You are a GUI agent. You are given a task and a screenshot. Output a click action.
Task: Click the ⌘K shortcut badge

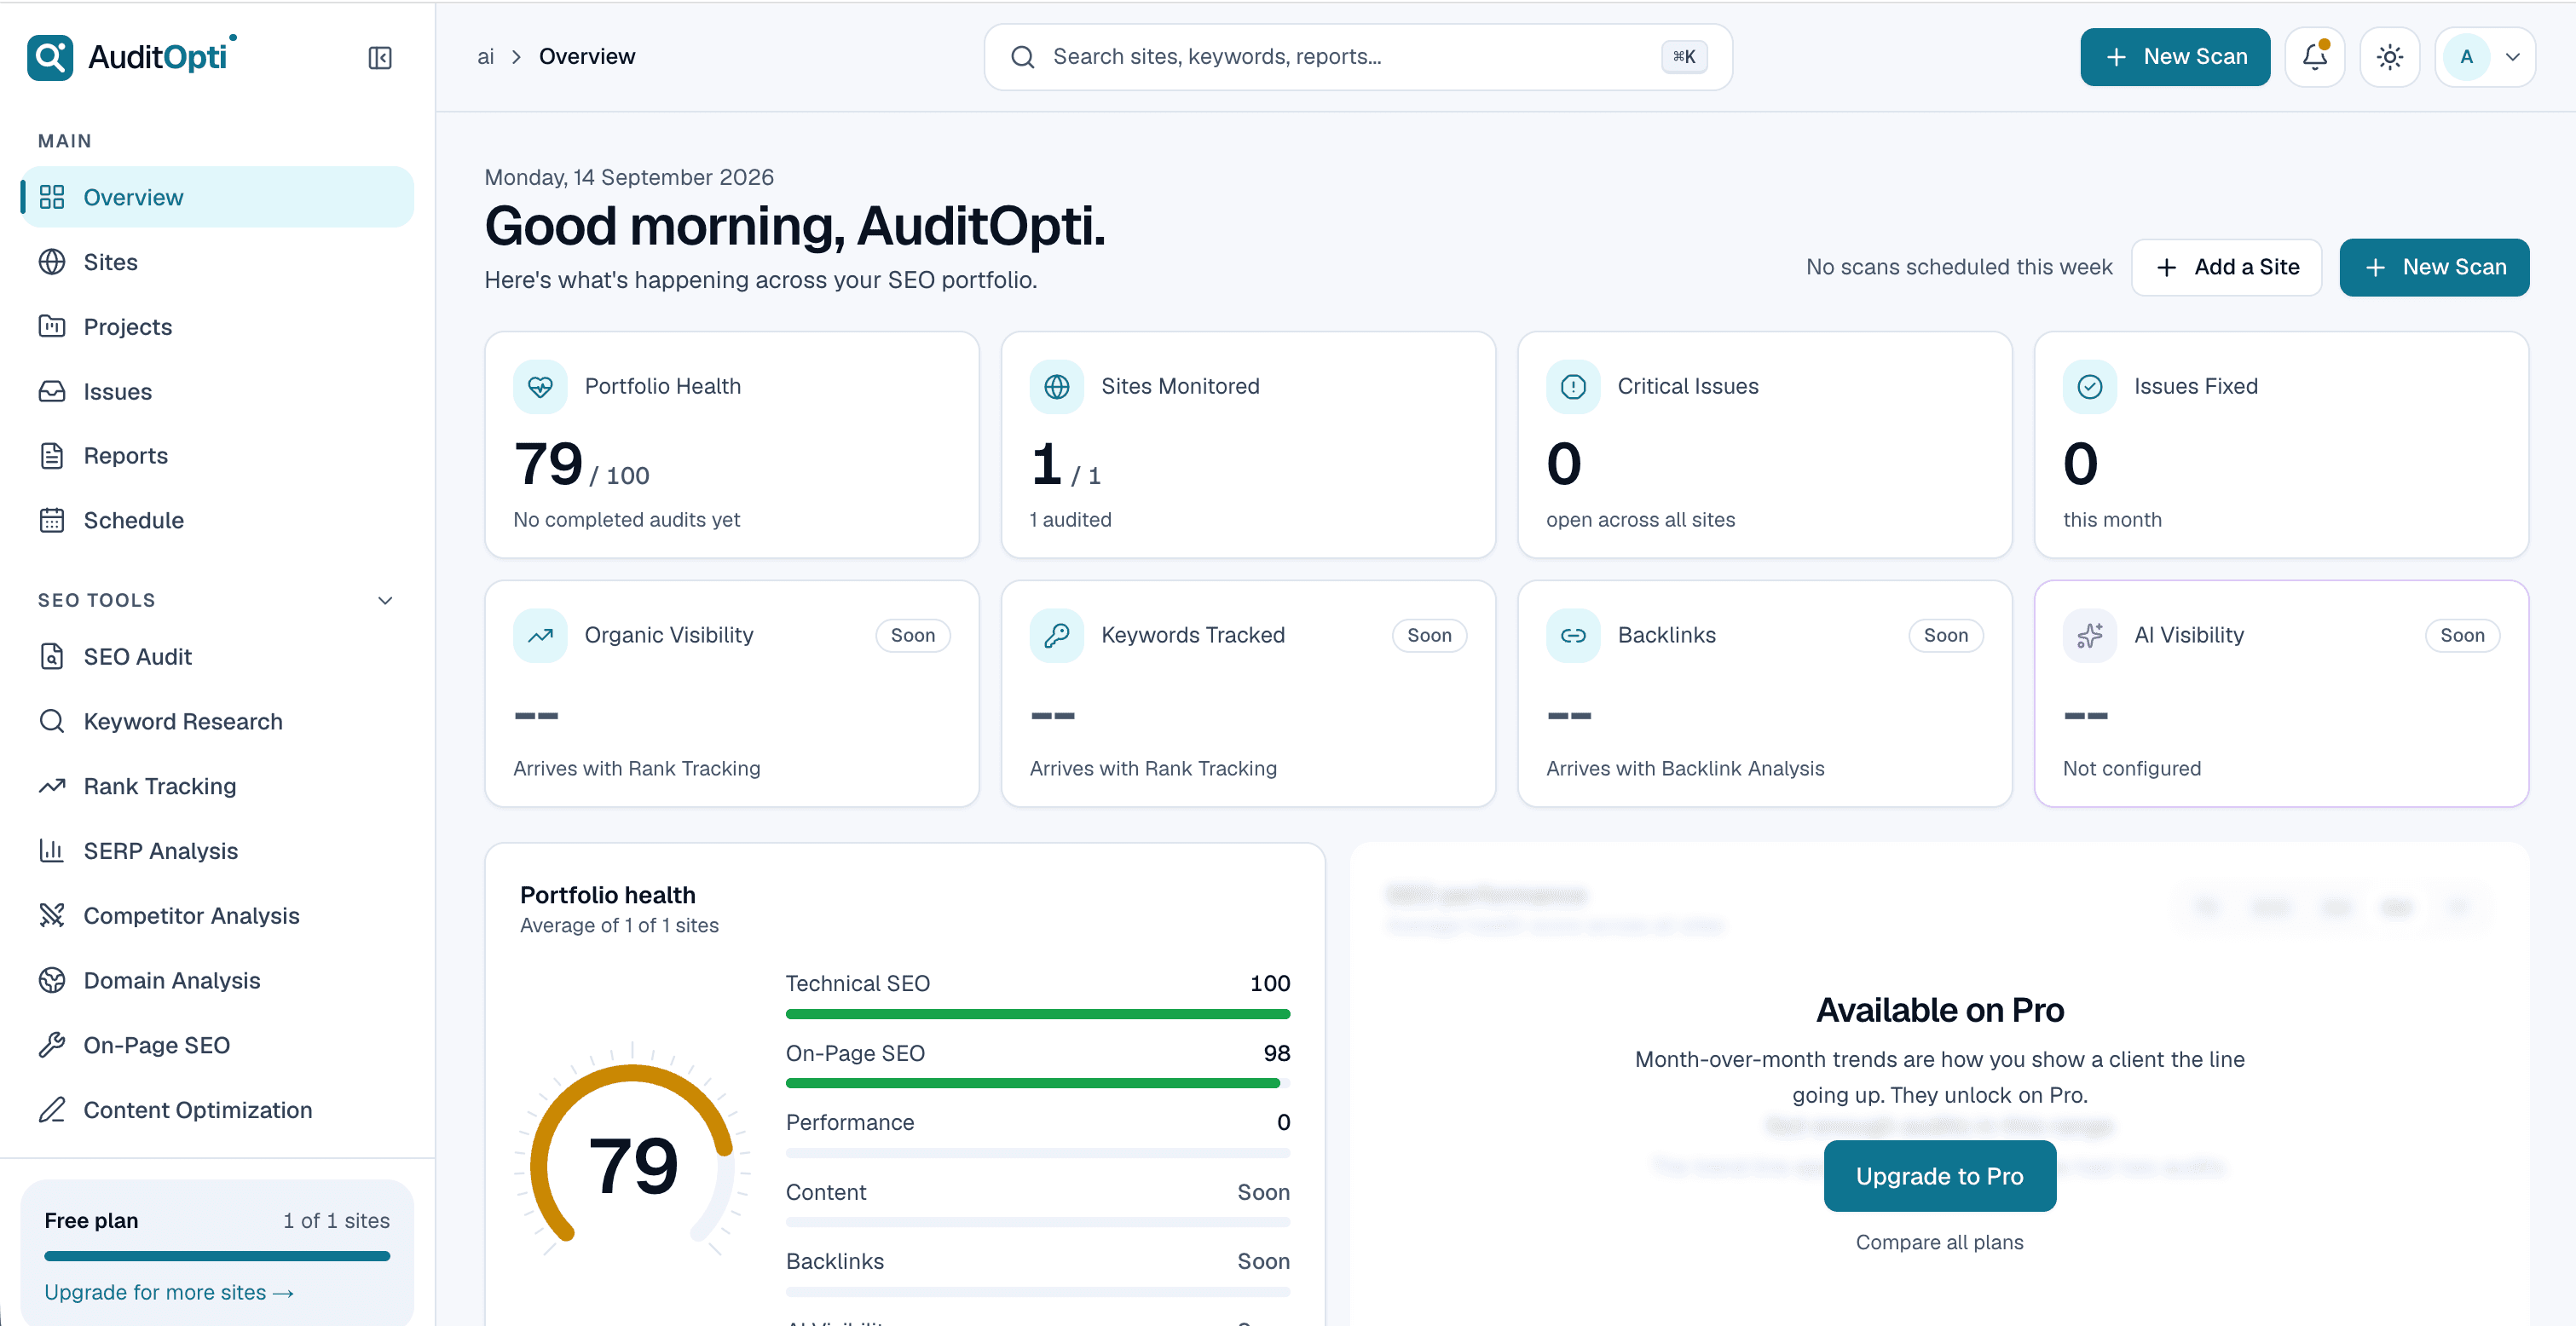pos(1684,57)
